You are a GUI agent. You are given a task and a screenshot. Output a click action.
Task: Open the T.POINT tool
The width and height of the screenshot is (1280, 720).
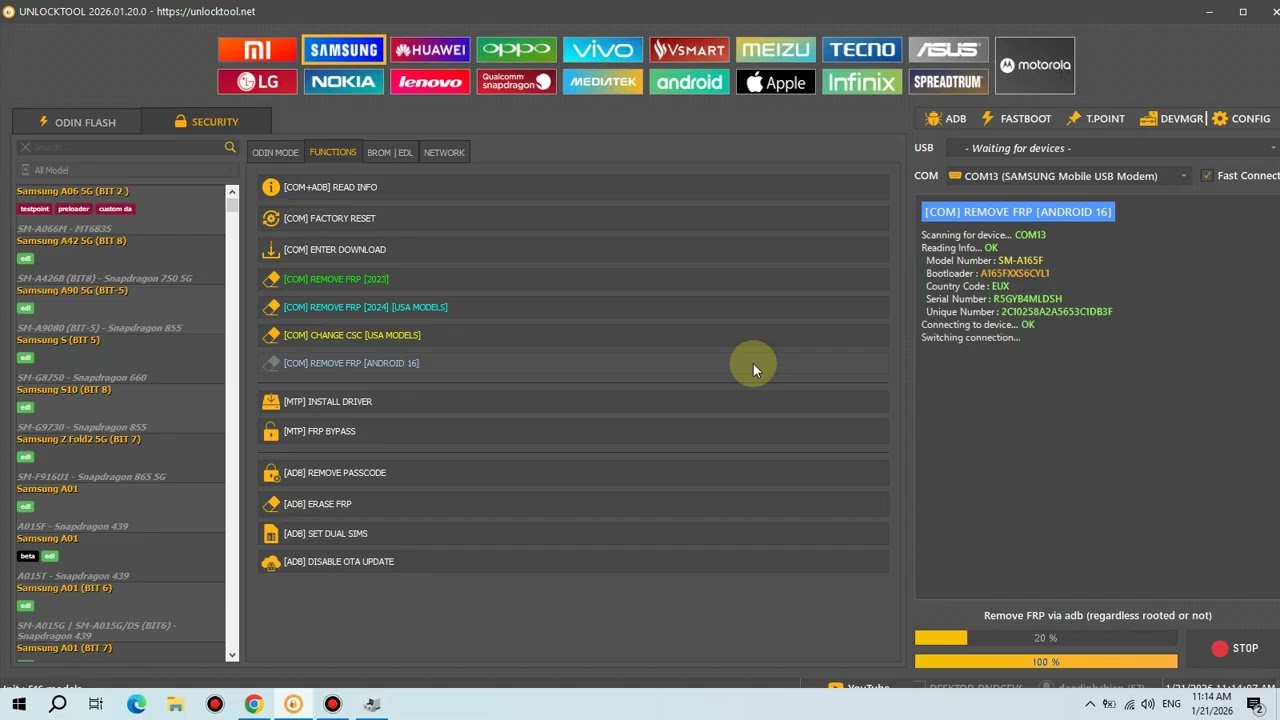[x=1095, y=119]
